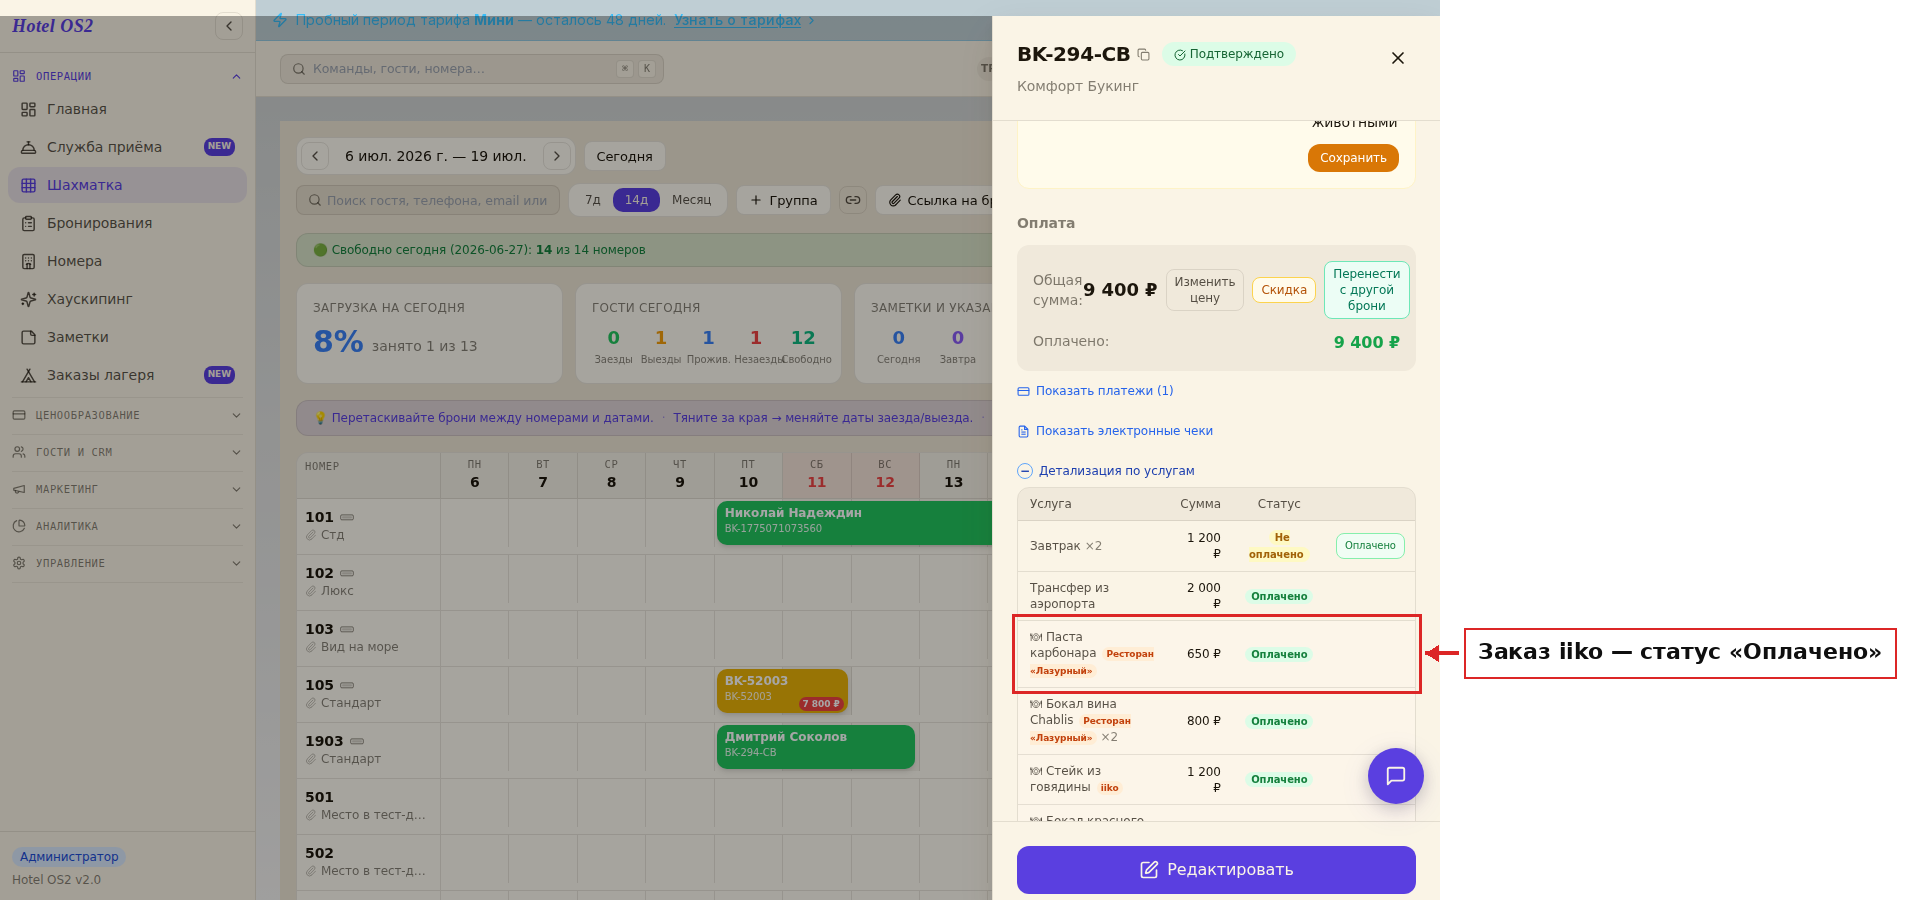Viewport: 1920px width, 900px height.
Task: Click guest search input field
Action: coord(429,200)
